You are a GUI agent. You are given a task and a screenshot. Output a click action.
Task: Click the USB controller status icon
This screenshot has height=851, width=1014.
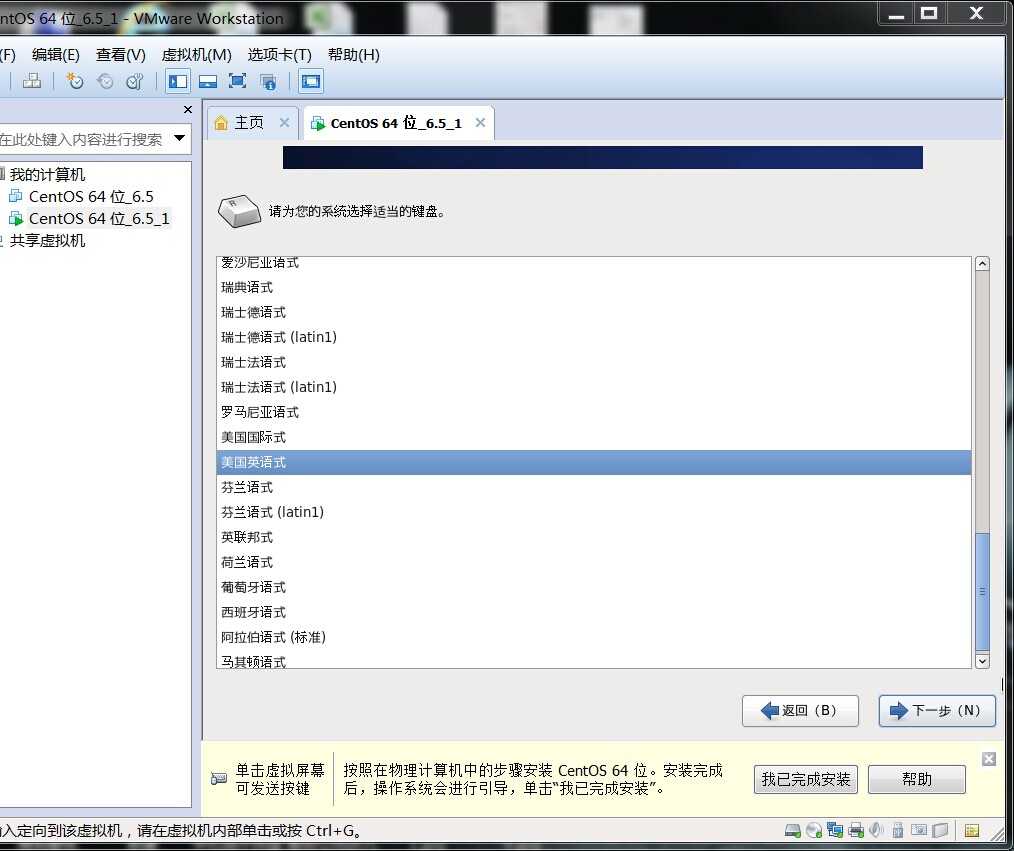coord(898,830)
